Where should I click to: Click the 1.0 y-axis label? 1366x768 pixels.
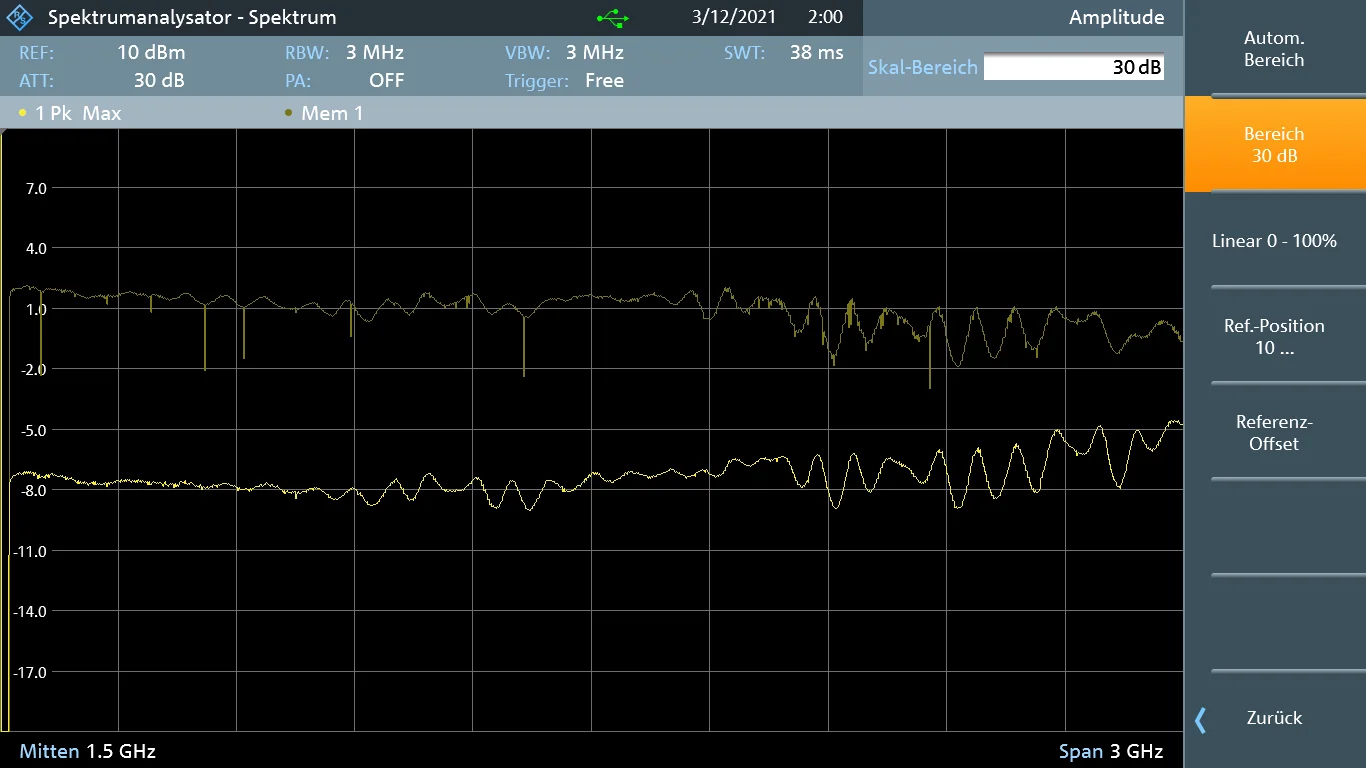pyautogui.click(x=35, y=309)
